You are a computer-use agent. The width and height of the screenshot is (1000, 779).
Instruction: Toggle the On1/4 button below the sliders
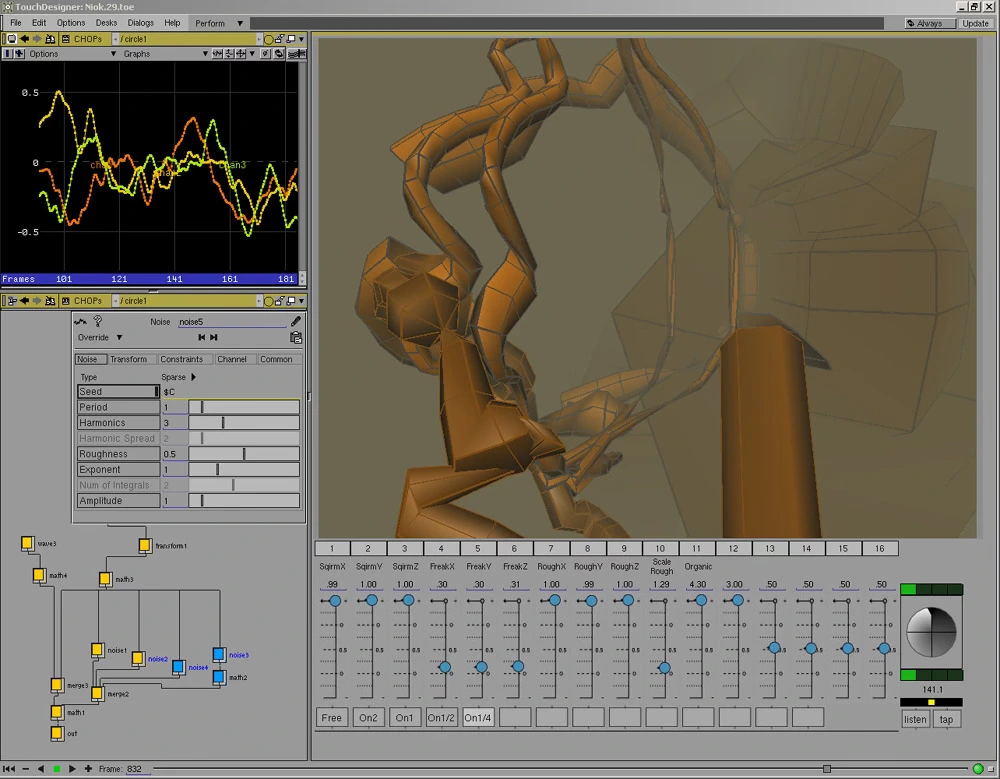pyautogui.click(x=478, y=718)
